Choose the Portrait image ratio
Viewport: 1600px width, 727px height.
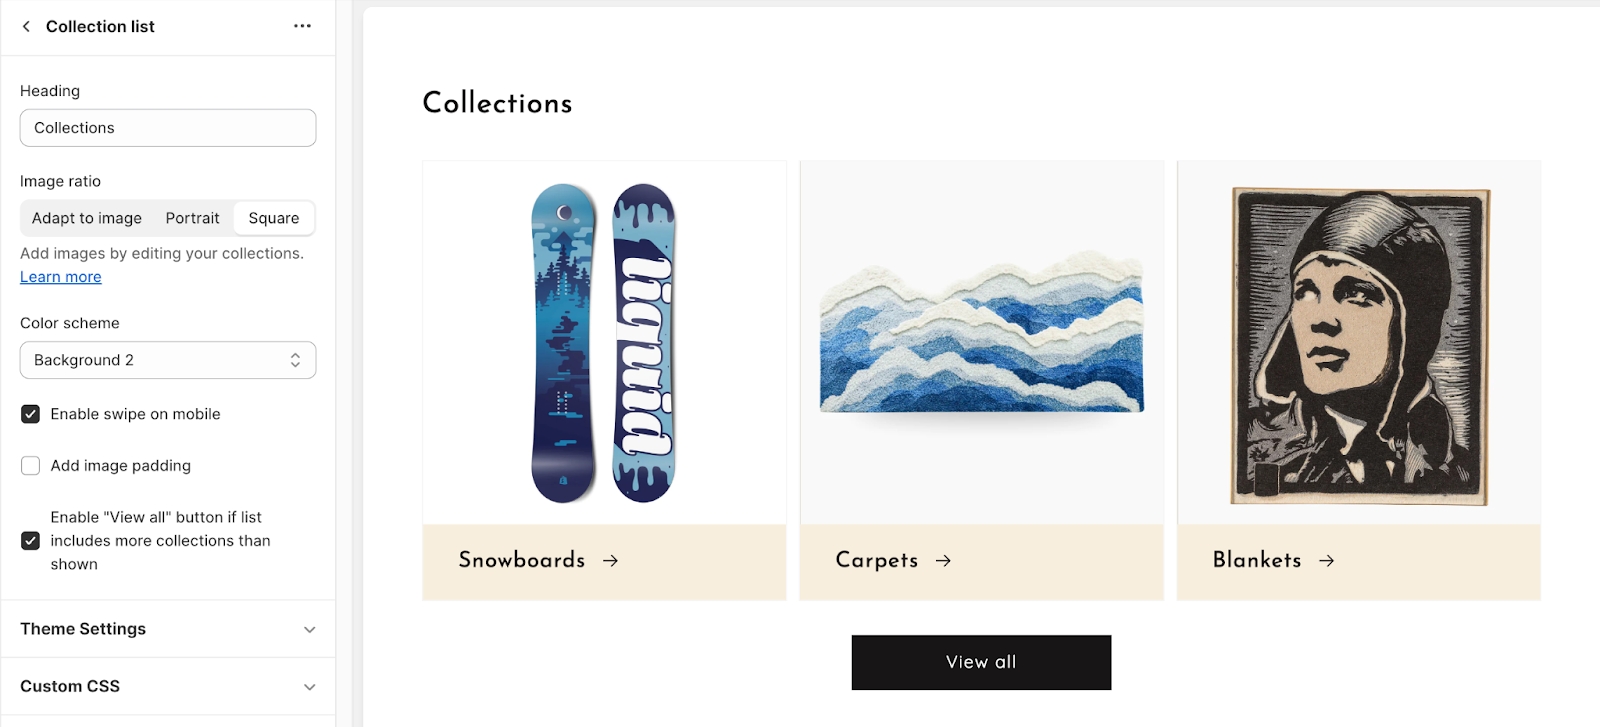tap(192, 218)
